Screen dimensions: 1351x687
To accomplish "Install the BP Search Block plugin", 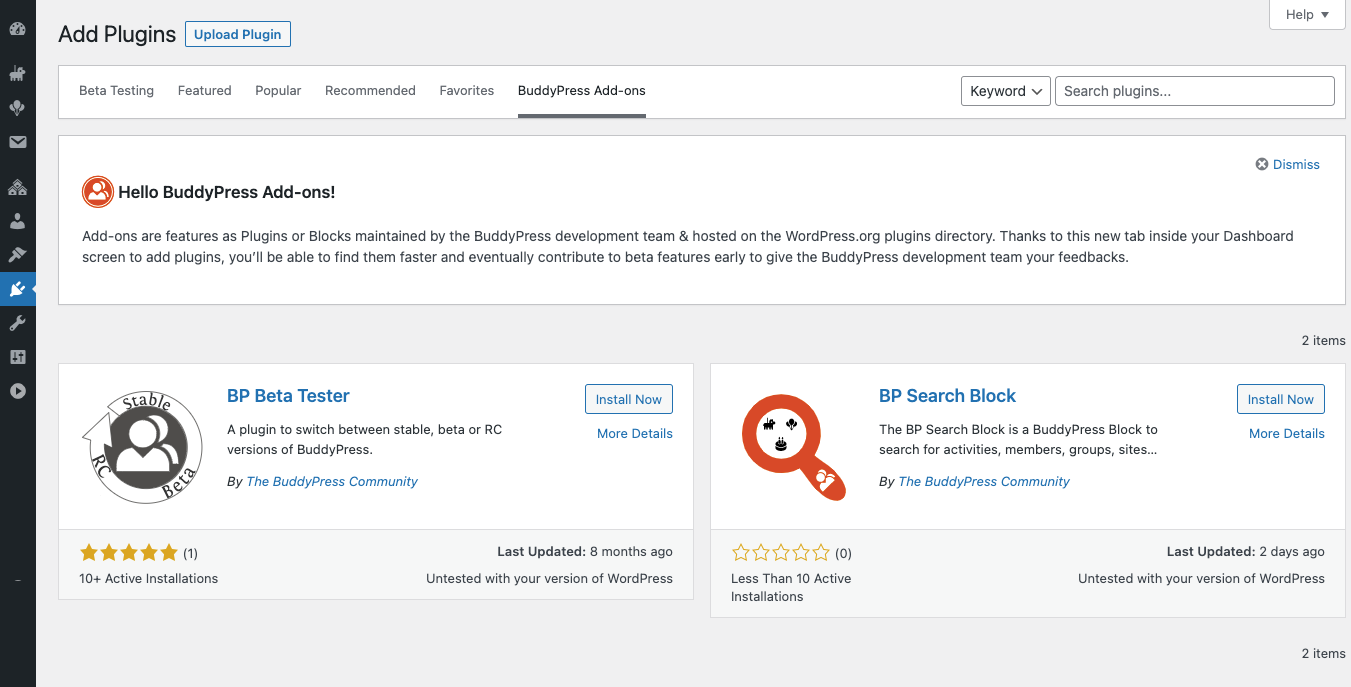I will click(x=1280, y=399).
